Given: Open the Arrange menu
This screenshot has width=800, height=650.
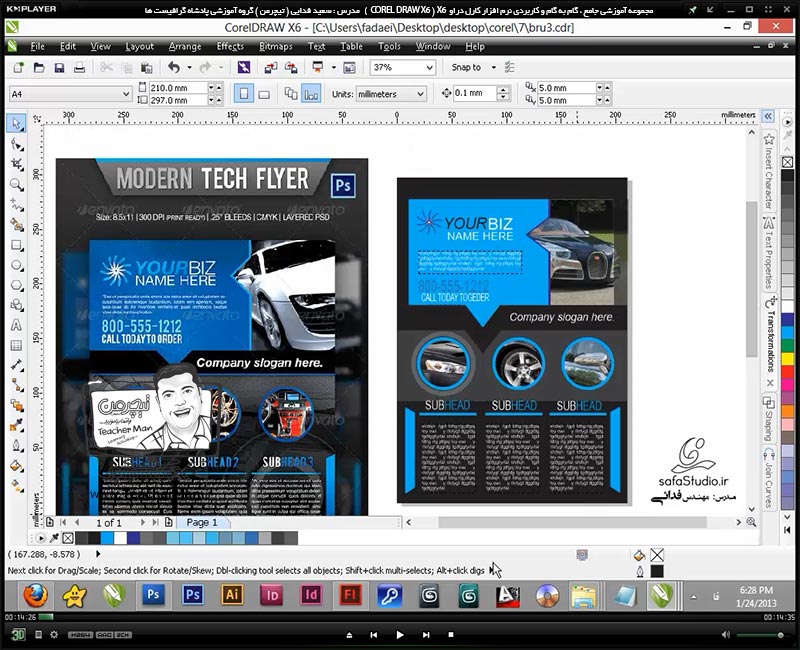Looking at the screenshot, I should (185, 46).
